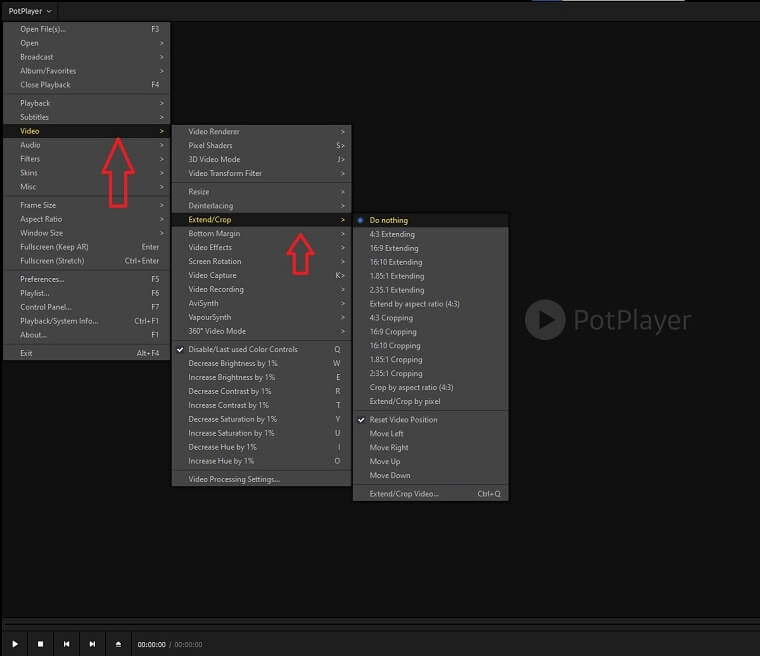Screen dimensions: 760x656
Task: Click the 00:00:00 elapsed time display
Action: tap(151, 644)
